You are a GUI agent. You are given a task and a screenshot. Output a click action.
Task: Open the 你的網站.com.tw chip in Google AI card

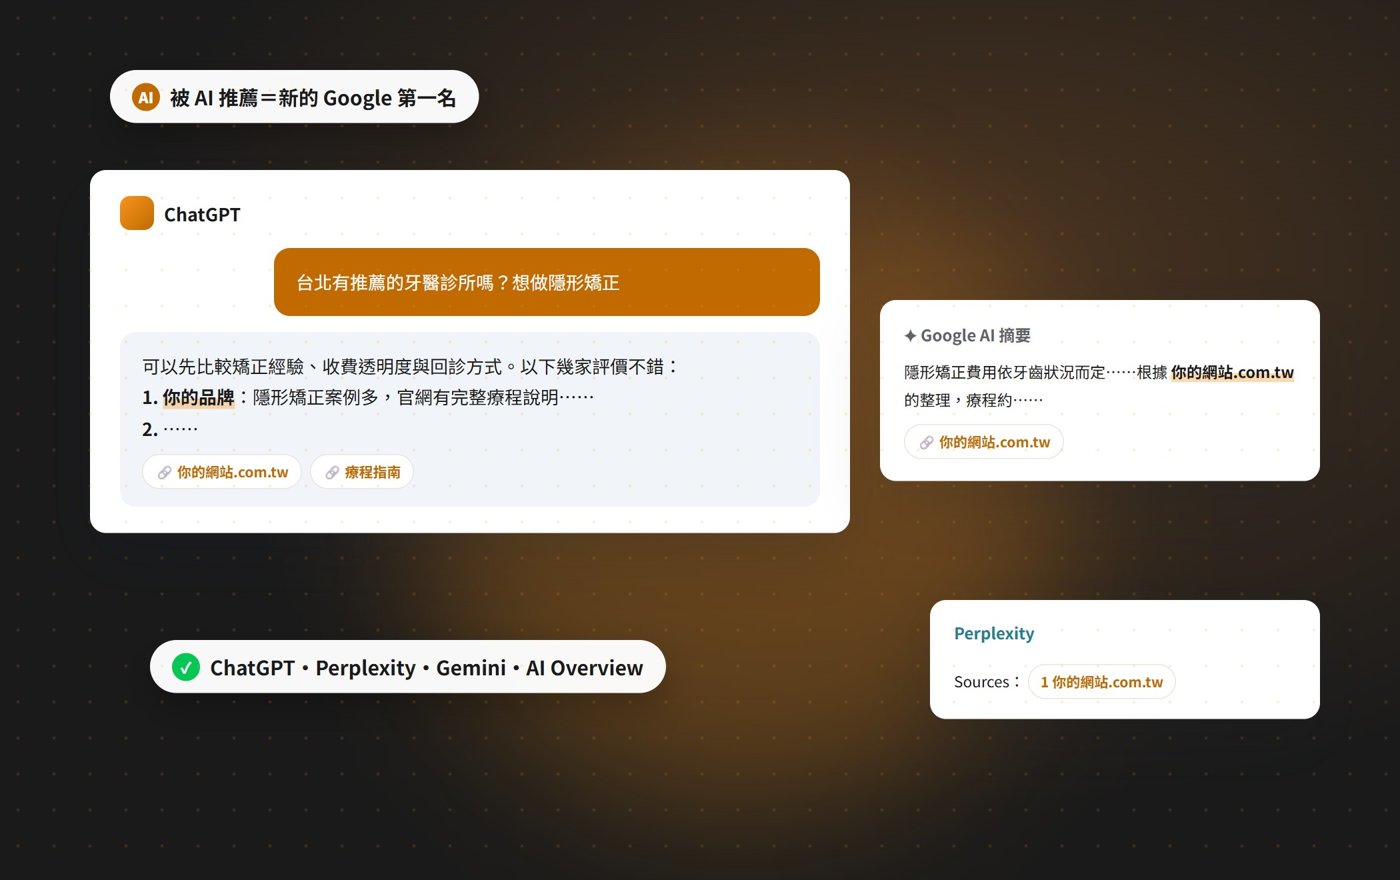click(984, 442)
